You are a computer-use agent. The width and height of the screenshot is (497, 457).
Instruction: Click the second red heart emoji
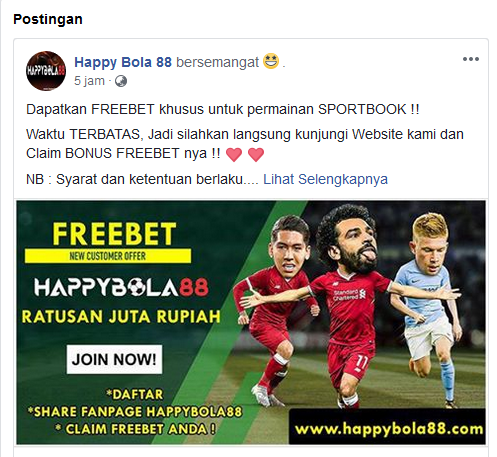click(x=256, y=154)
